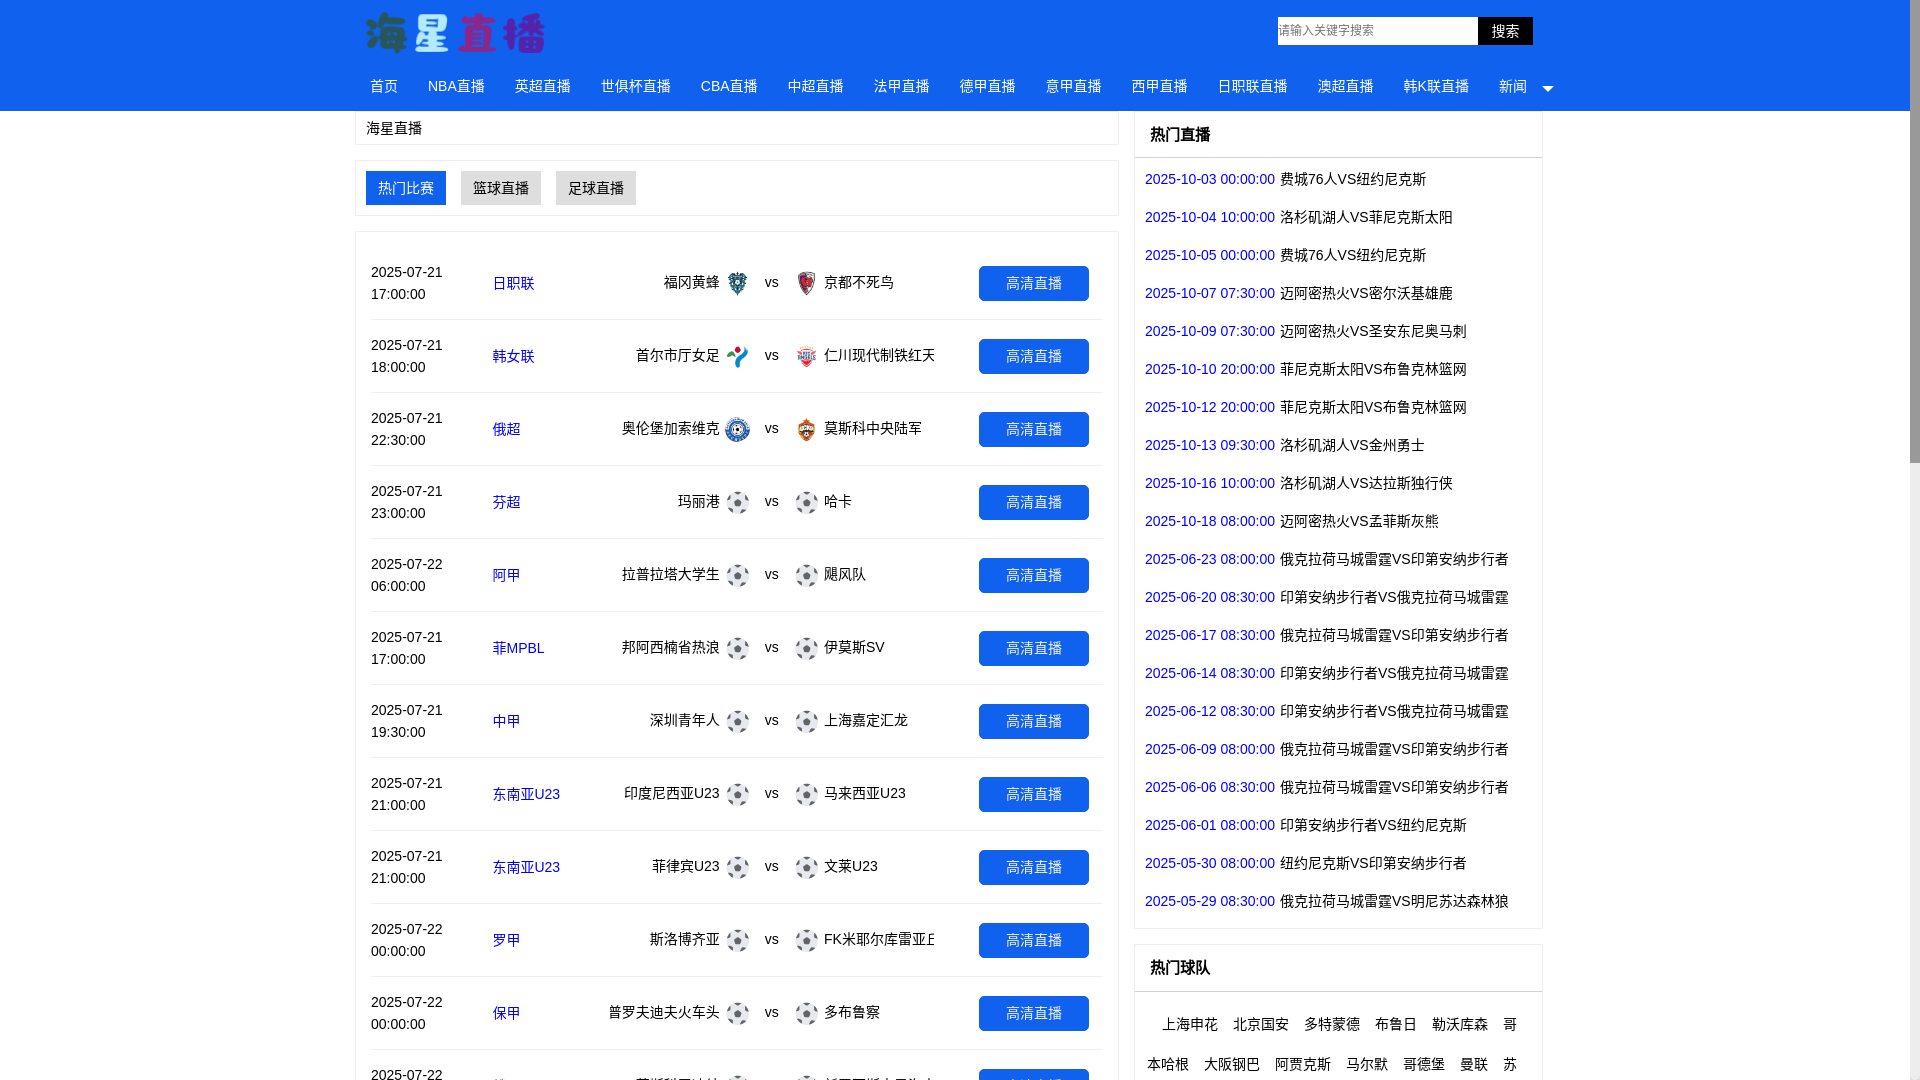Open the 罗甲 league link
The height and width of the screenshot is (1080, 1920).
tap(506, 940)
